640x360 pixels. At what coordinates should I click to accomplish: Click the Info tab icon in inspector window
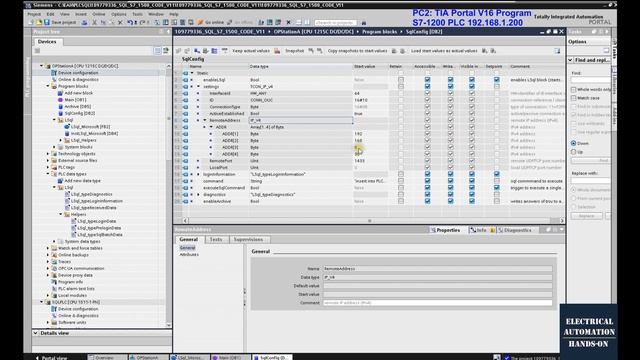pyautogui.click(x=473, y=230)
